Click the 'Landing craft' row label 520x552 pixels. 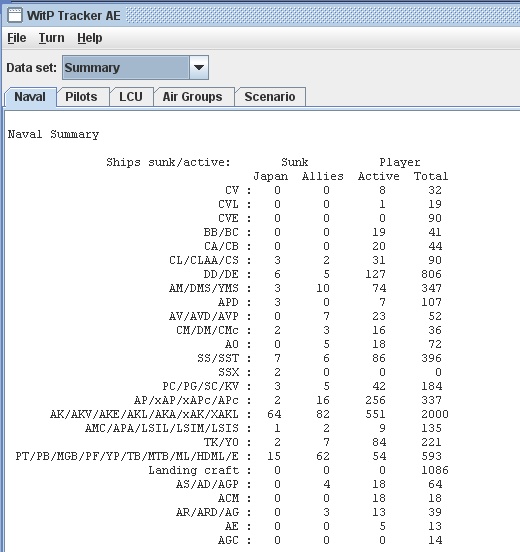(x=194, y=470)
